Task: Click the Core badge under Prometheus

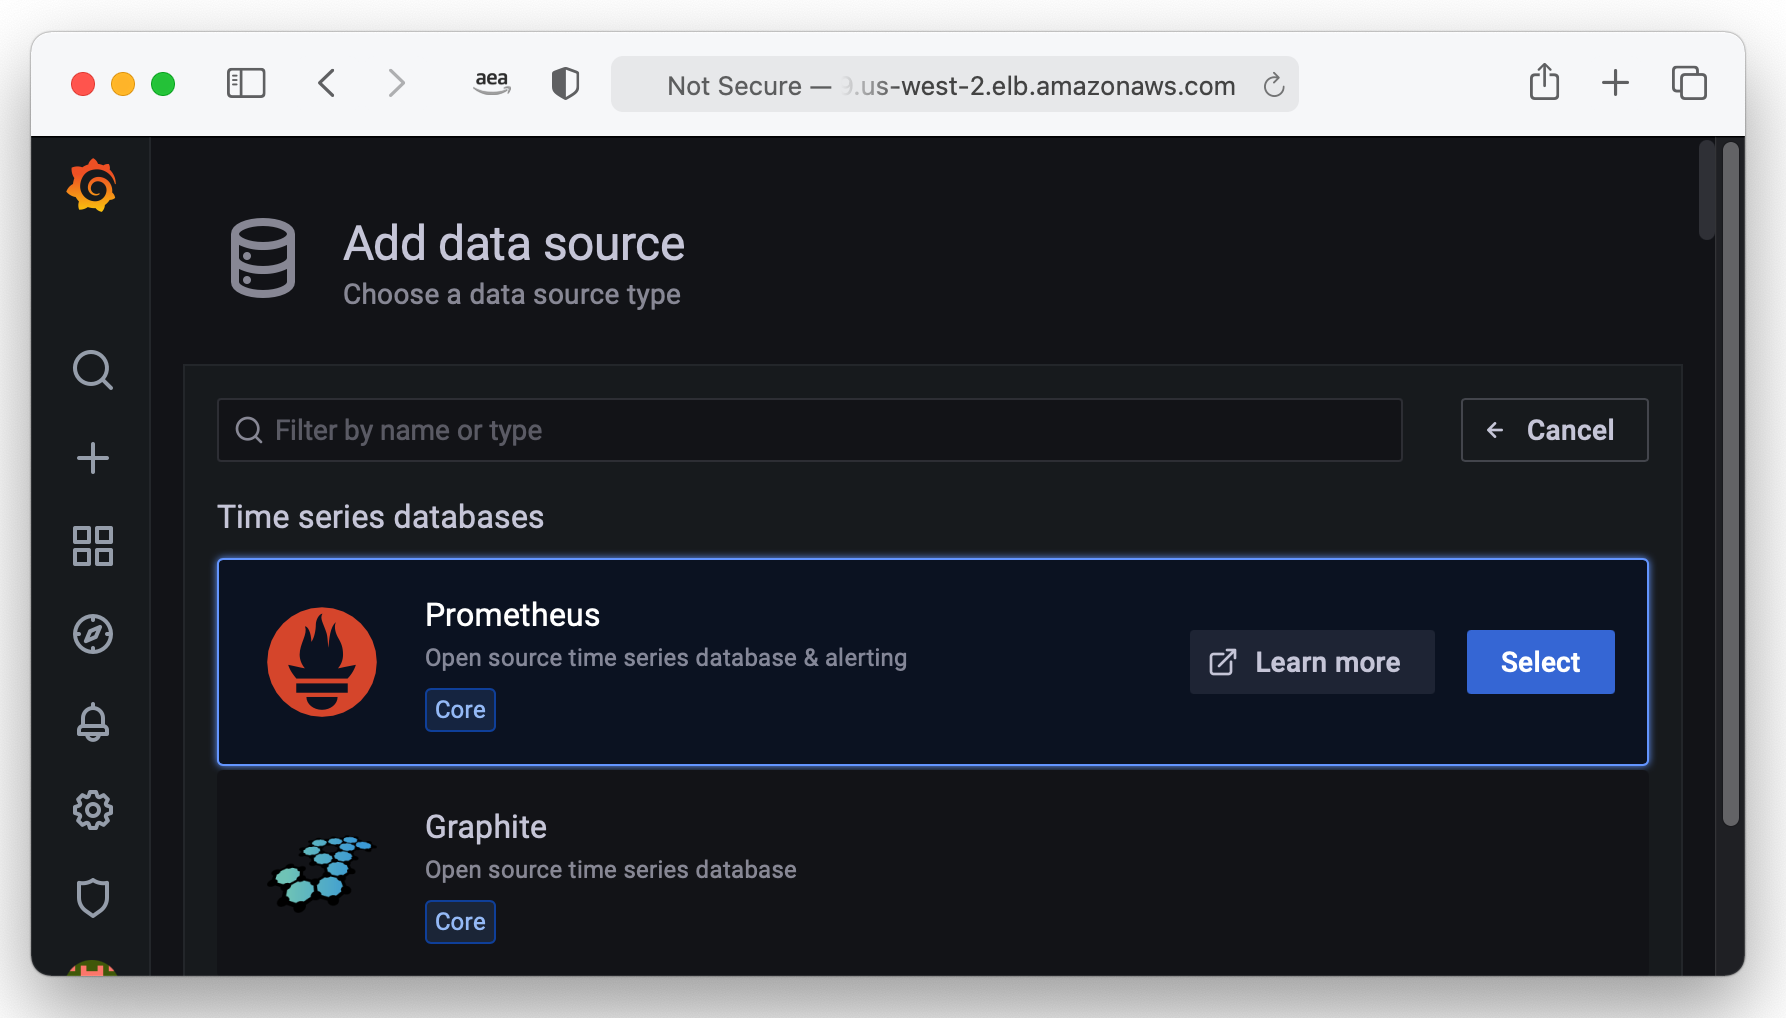Action: [460, 710]
